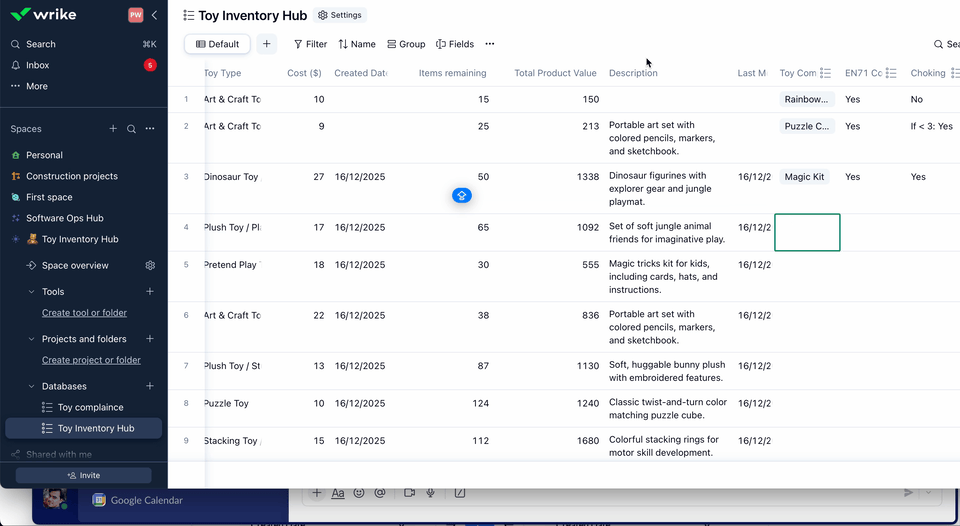Open the Toy complaince database

pos(90,407)
